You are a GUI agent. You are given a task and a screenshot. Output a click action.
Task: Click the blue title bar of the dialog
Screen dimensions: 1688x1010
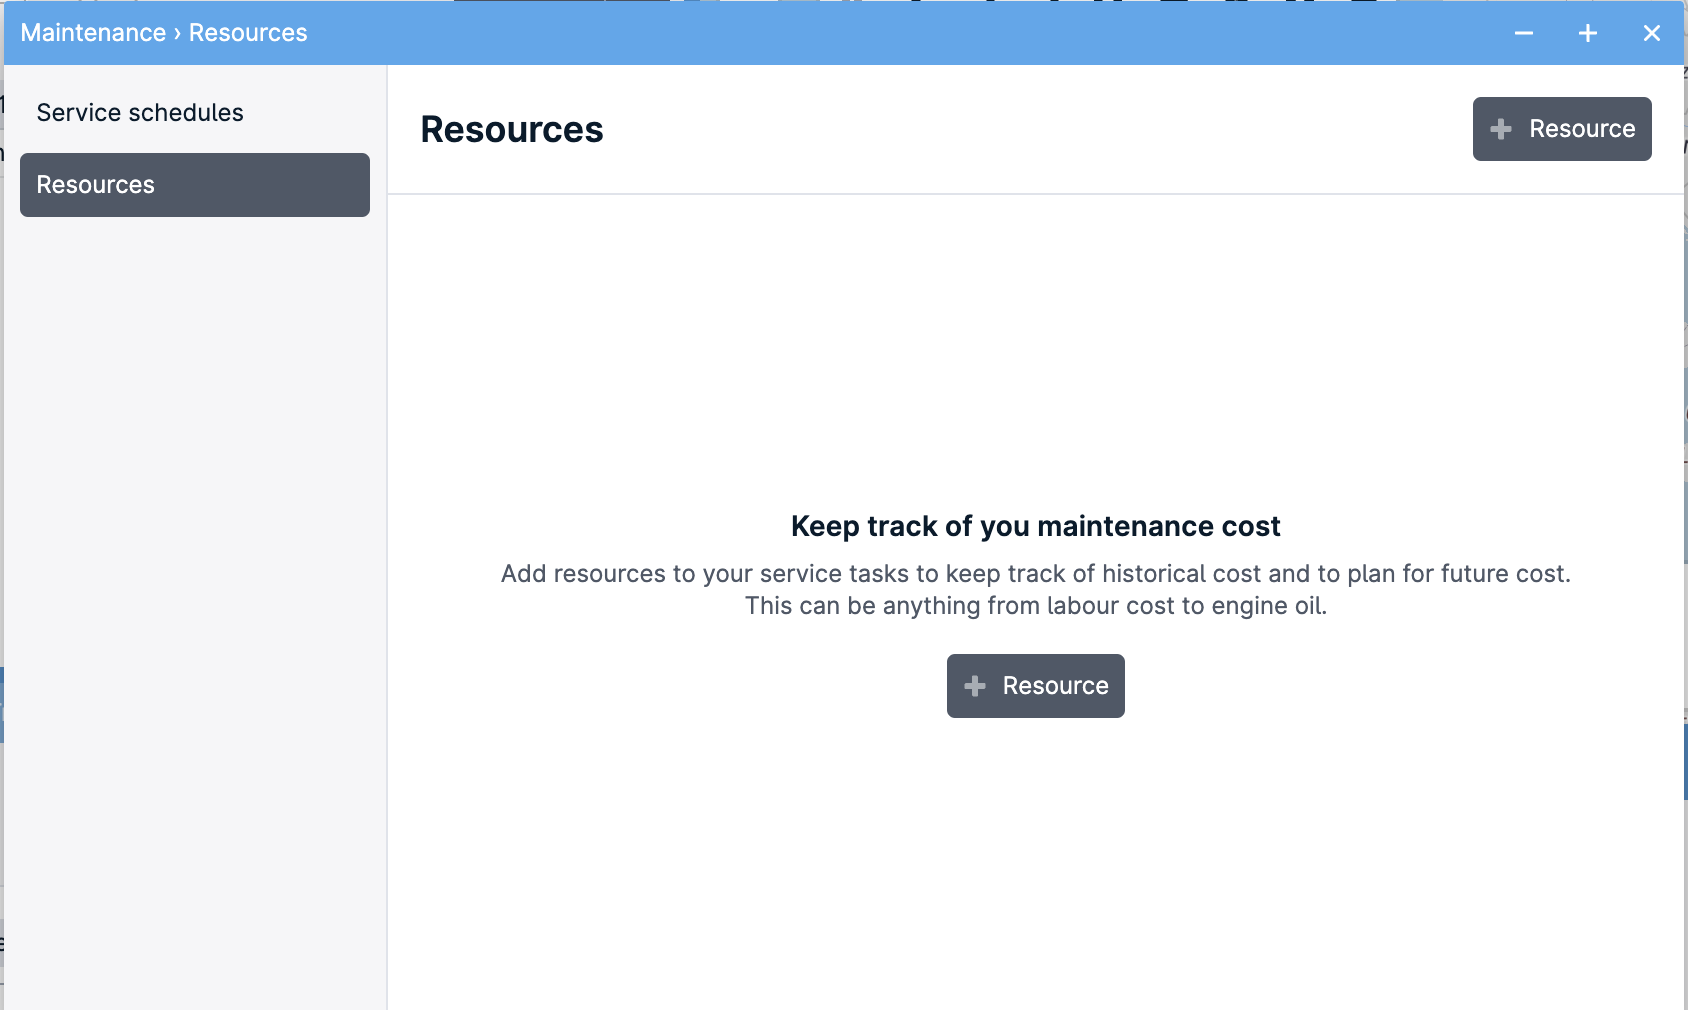pyautogui.click(x=800, y=32)
